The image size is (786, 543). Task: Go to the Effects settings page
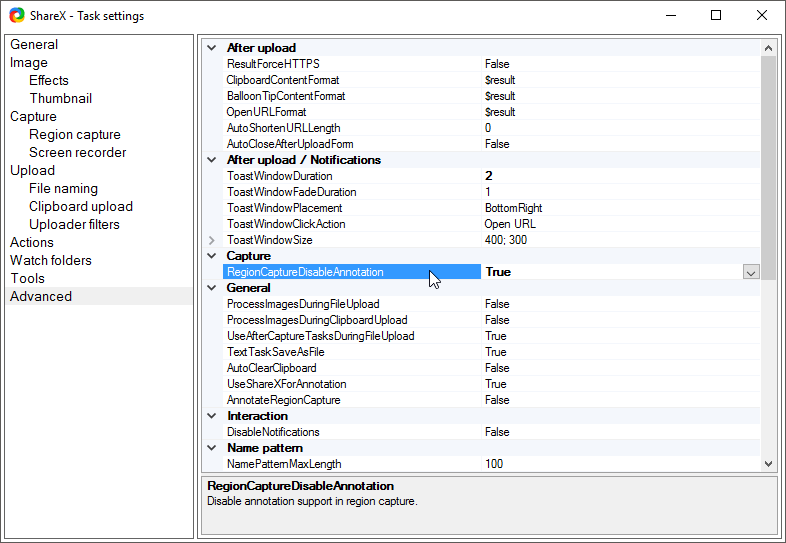pos(49,80)
